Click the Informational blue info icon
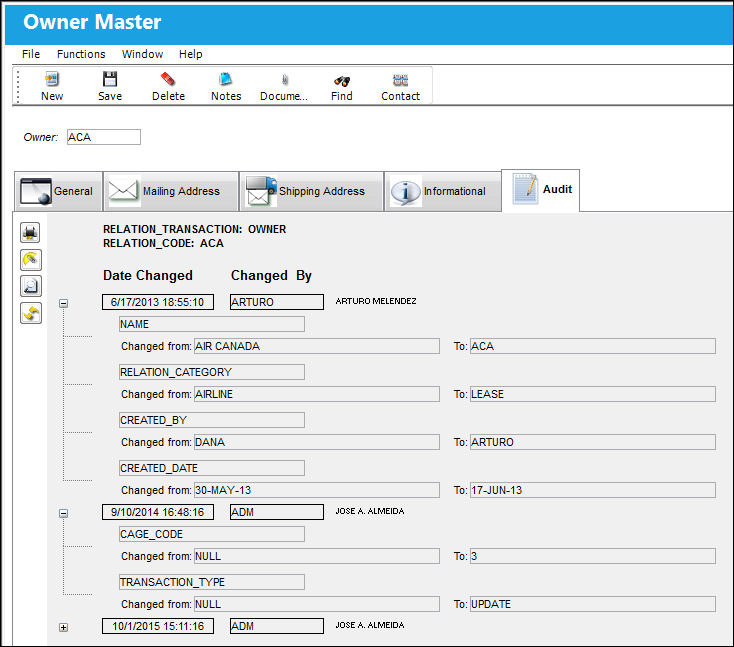 [405, 191]
